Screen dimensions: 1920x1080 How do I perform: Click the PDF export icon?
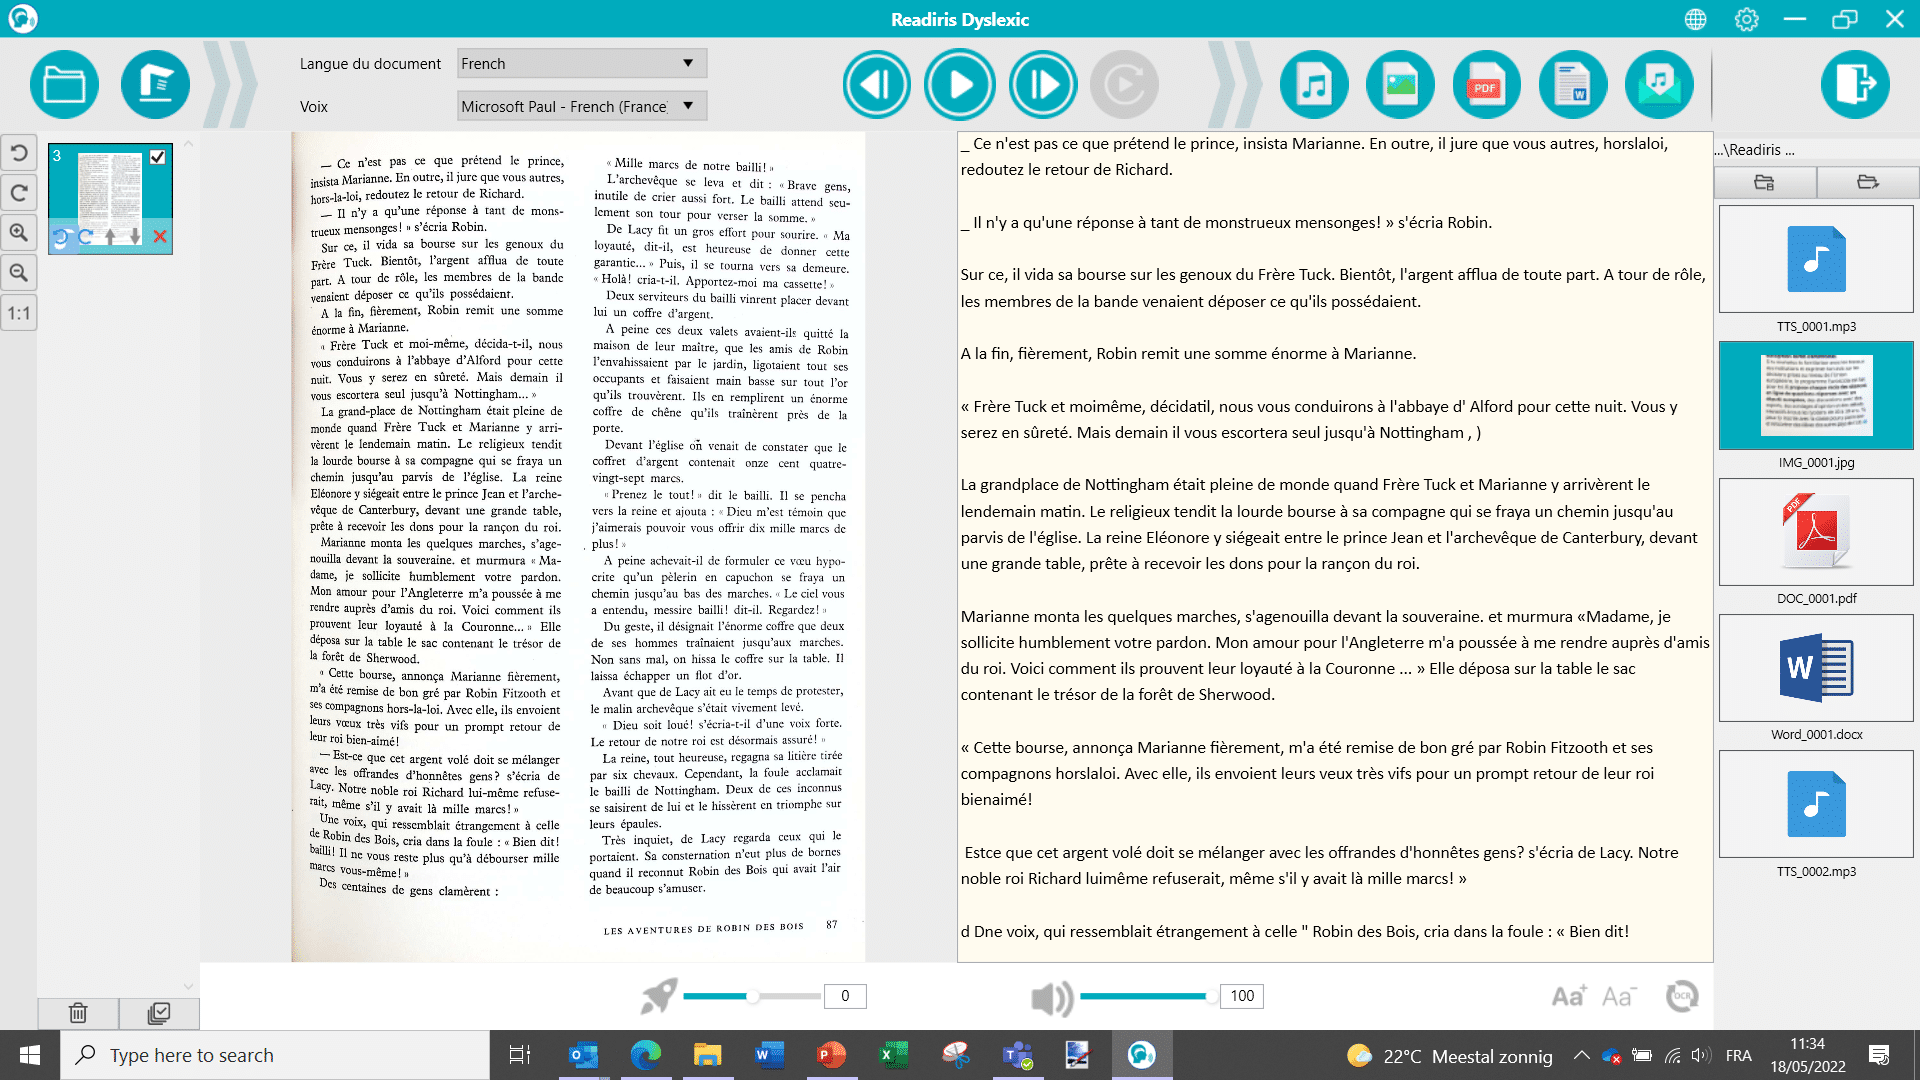pos(1485,84)
